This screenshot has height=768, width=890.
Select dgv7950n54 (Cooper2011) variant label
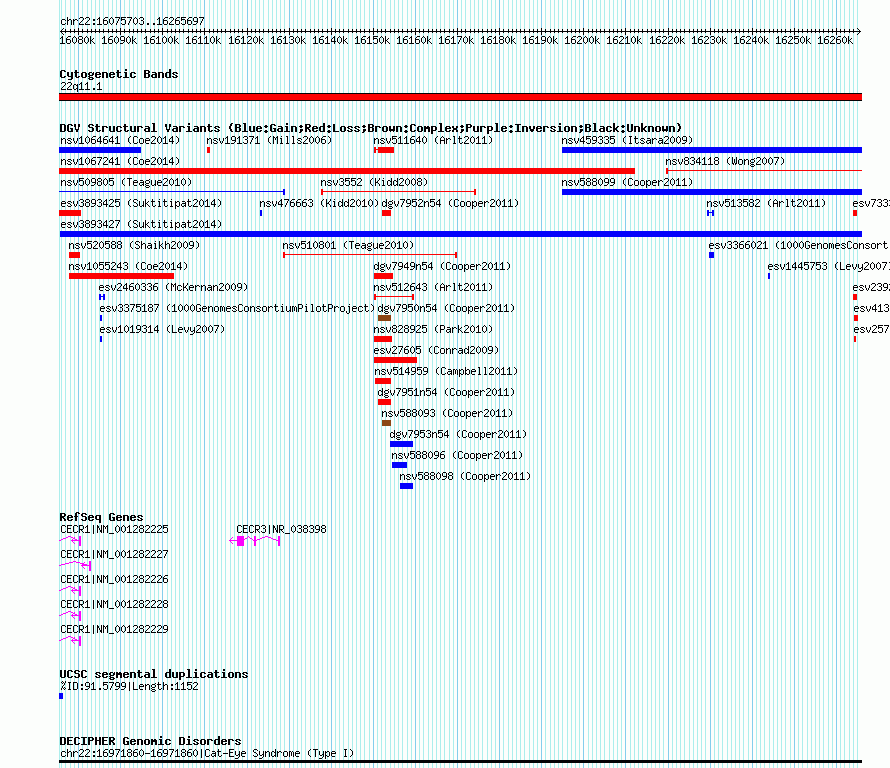point(446,308)
